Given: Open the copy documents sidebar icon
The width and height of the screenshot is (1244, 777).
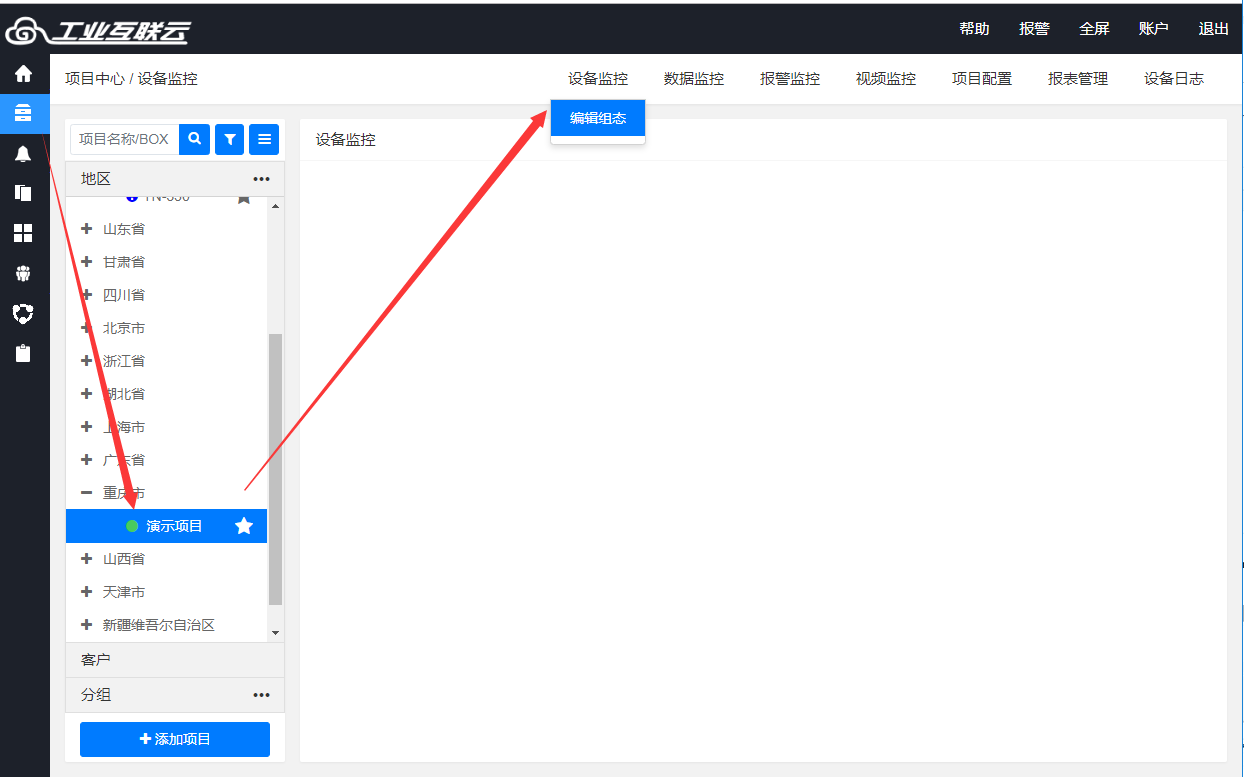Looking at the screenshot, I should pos(23,193).
